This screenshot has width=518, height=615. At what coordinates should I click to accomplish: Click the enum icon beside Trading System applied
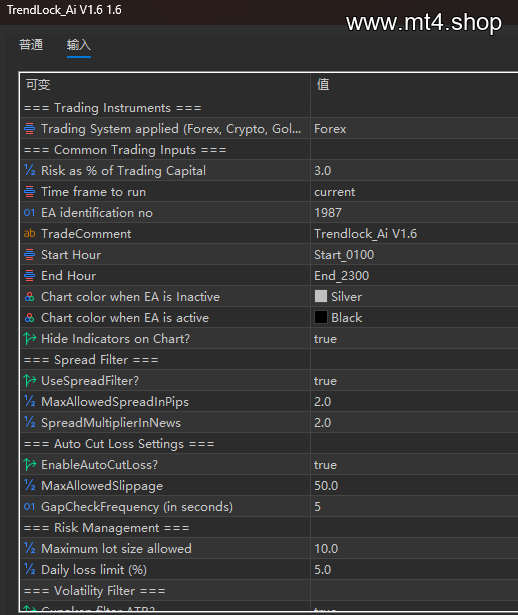coord(29,129)
